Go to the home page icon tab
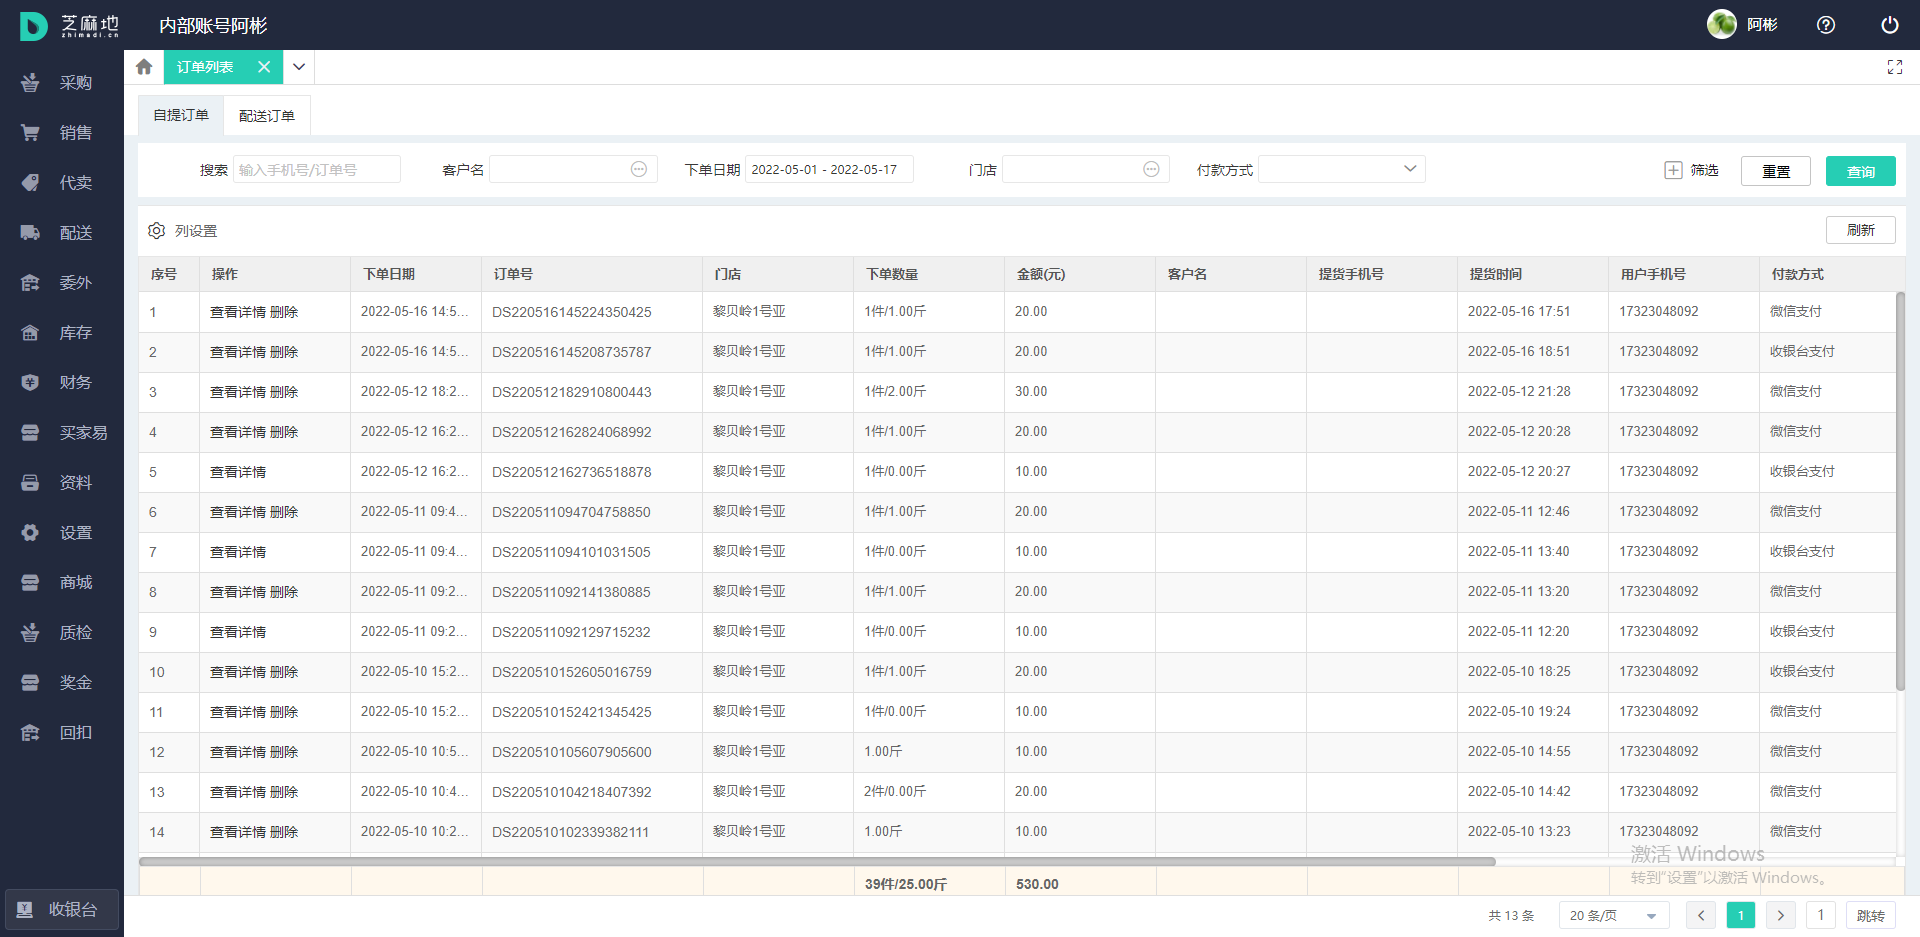 144,67
